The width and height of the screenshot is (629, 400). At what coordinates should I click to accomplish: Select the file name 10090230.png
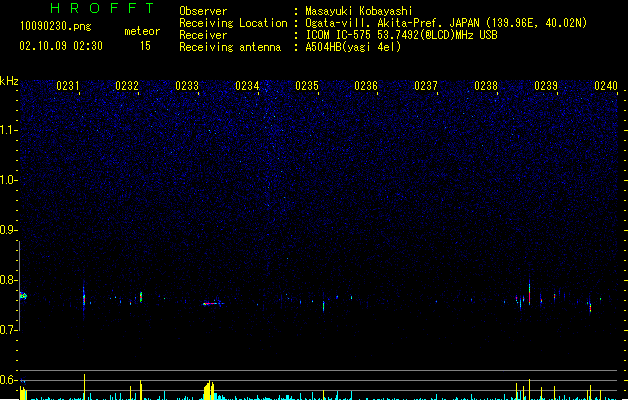[x=56, y=26]
